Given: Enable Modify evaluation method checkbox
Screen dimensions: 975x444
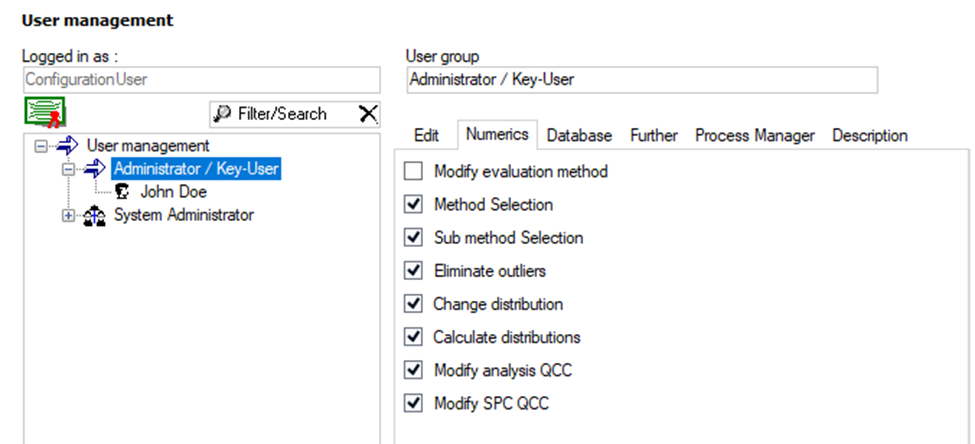Looking at the screenshot, I should pyautogui.click(x=413, y=171).
